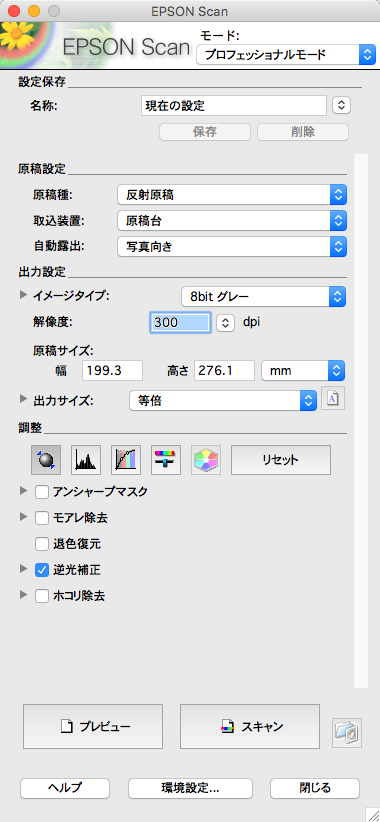Open the 解像度 dpi value list stepper
380x822 pixels.
coord(225,322)
